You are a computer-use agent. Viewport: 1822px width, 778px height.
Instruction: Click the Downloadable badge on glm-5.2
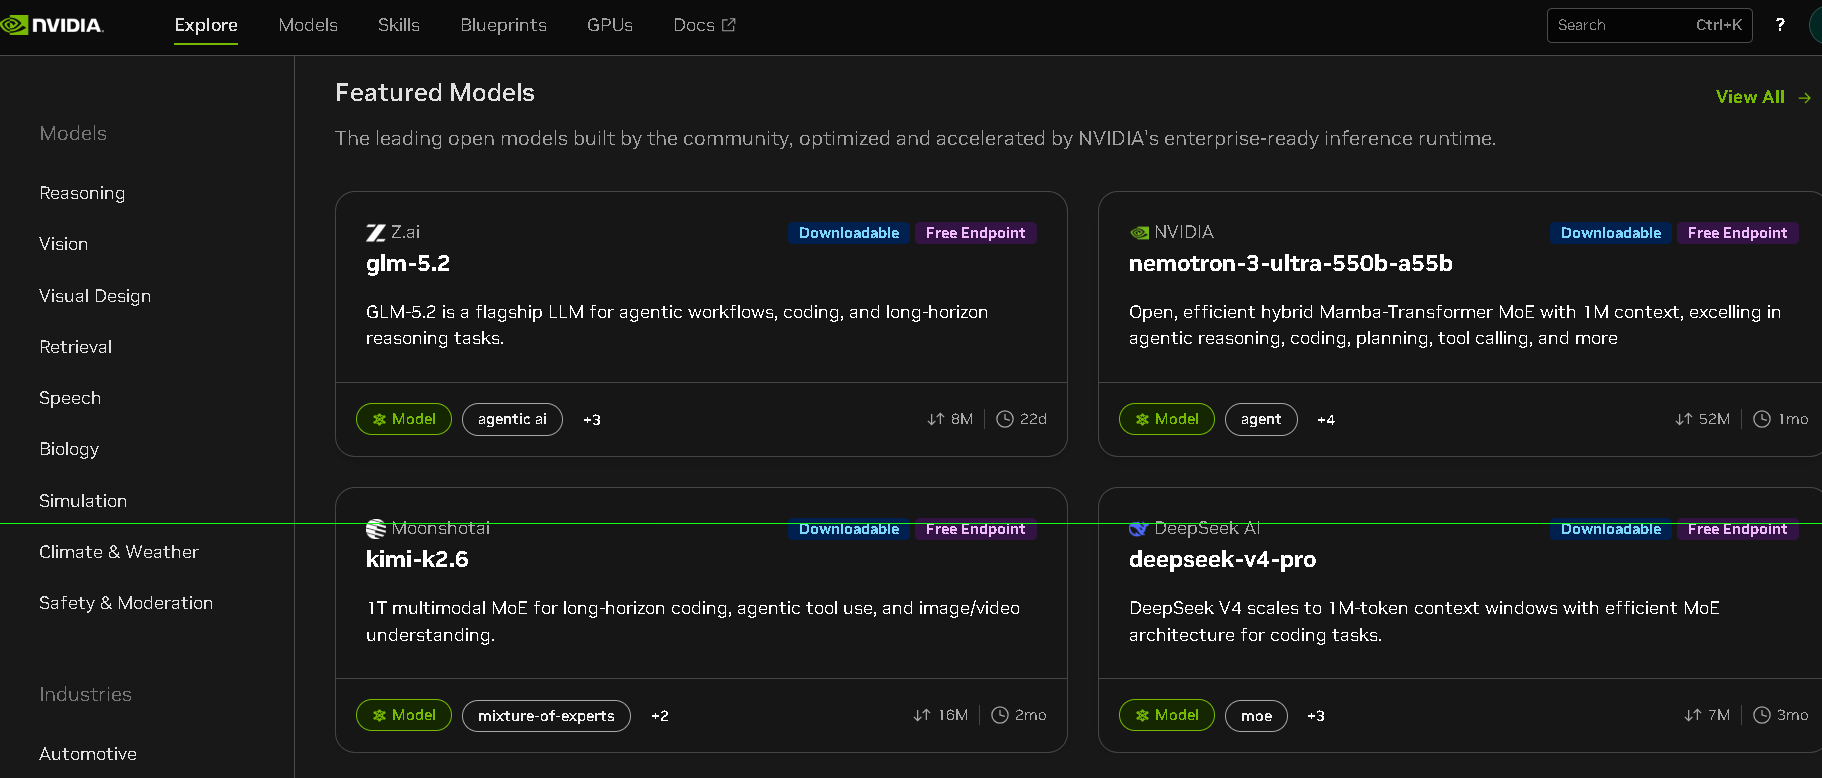pyautogui.click(x=849, y=233)
